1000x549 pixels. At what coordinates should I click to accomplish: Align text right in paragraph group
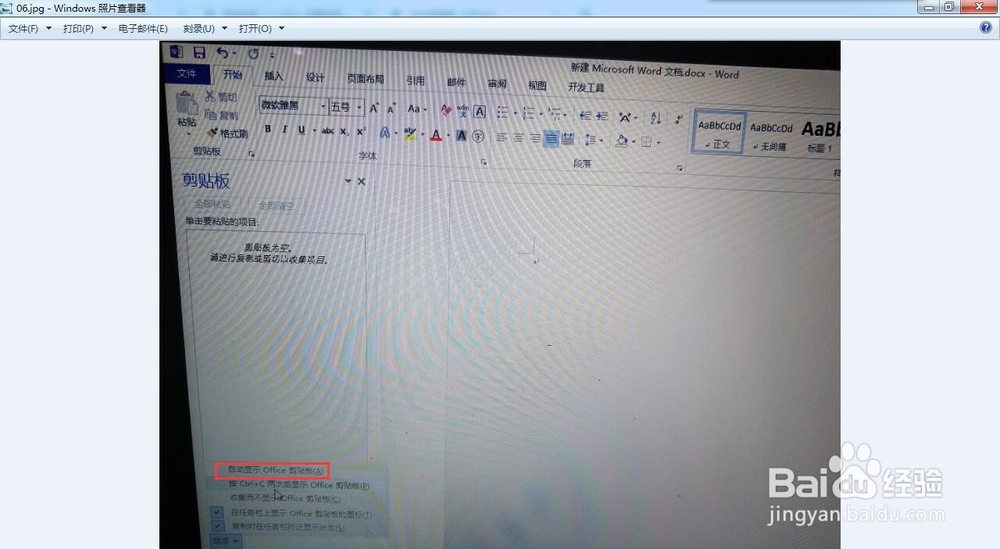coord(535,138)
